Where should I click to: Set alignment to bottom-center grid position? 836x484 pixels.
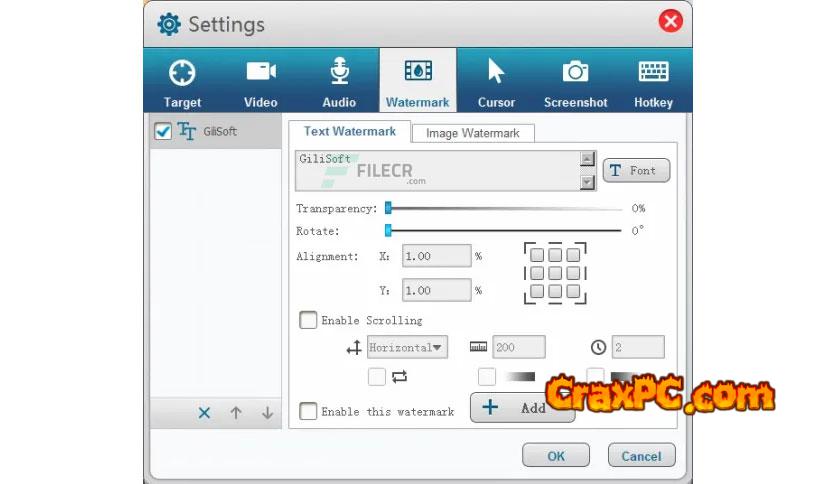click(x=555, y=291)
